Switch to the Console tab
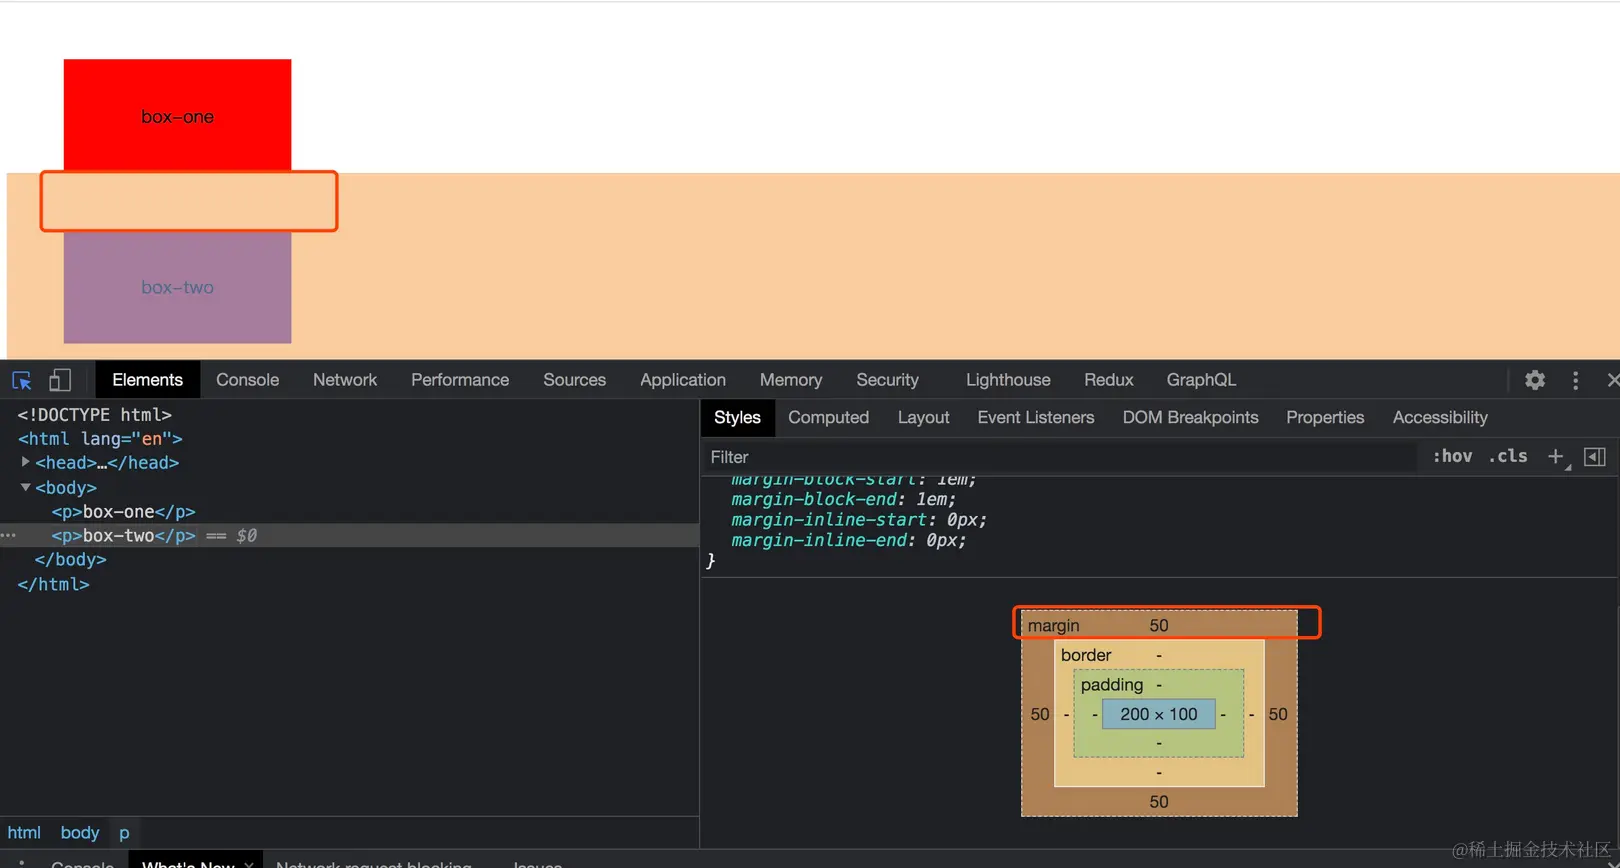Viewport: 1620px width, 868px height. click(247, 380)
